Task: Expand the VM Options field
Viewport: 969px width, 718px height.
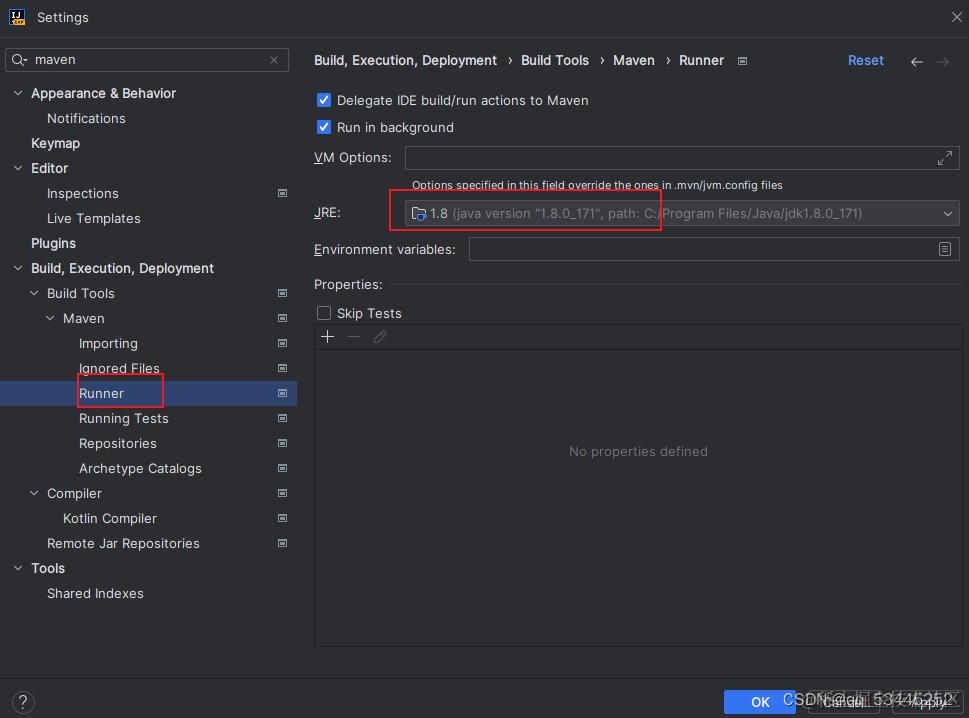Action: 945,158
